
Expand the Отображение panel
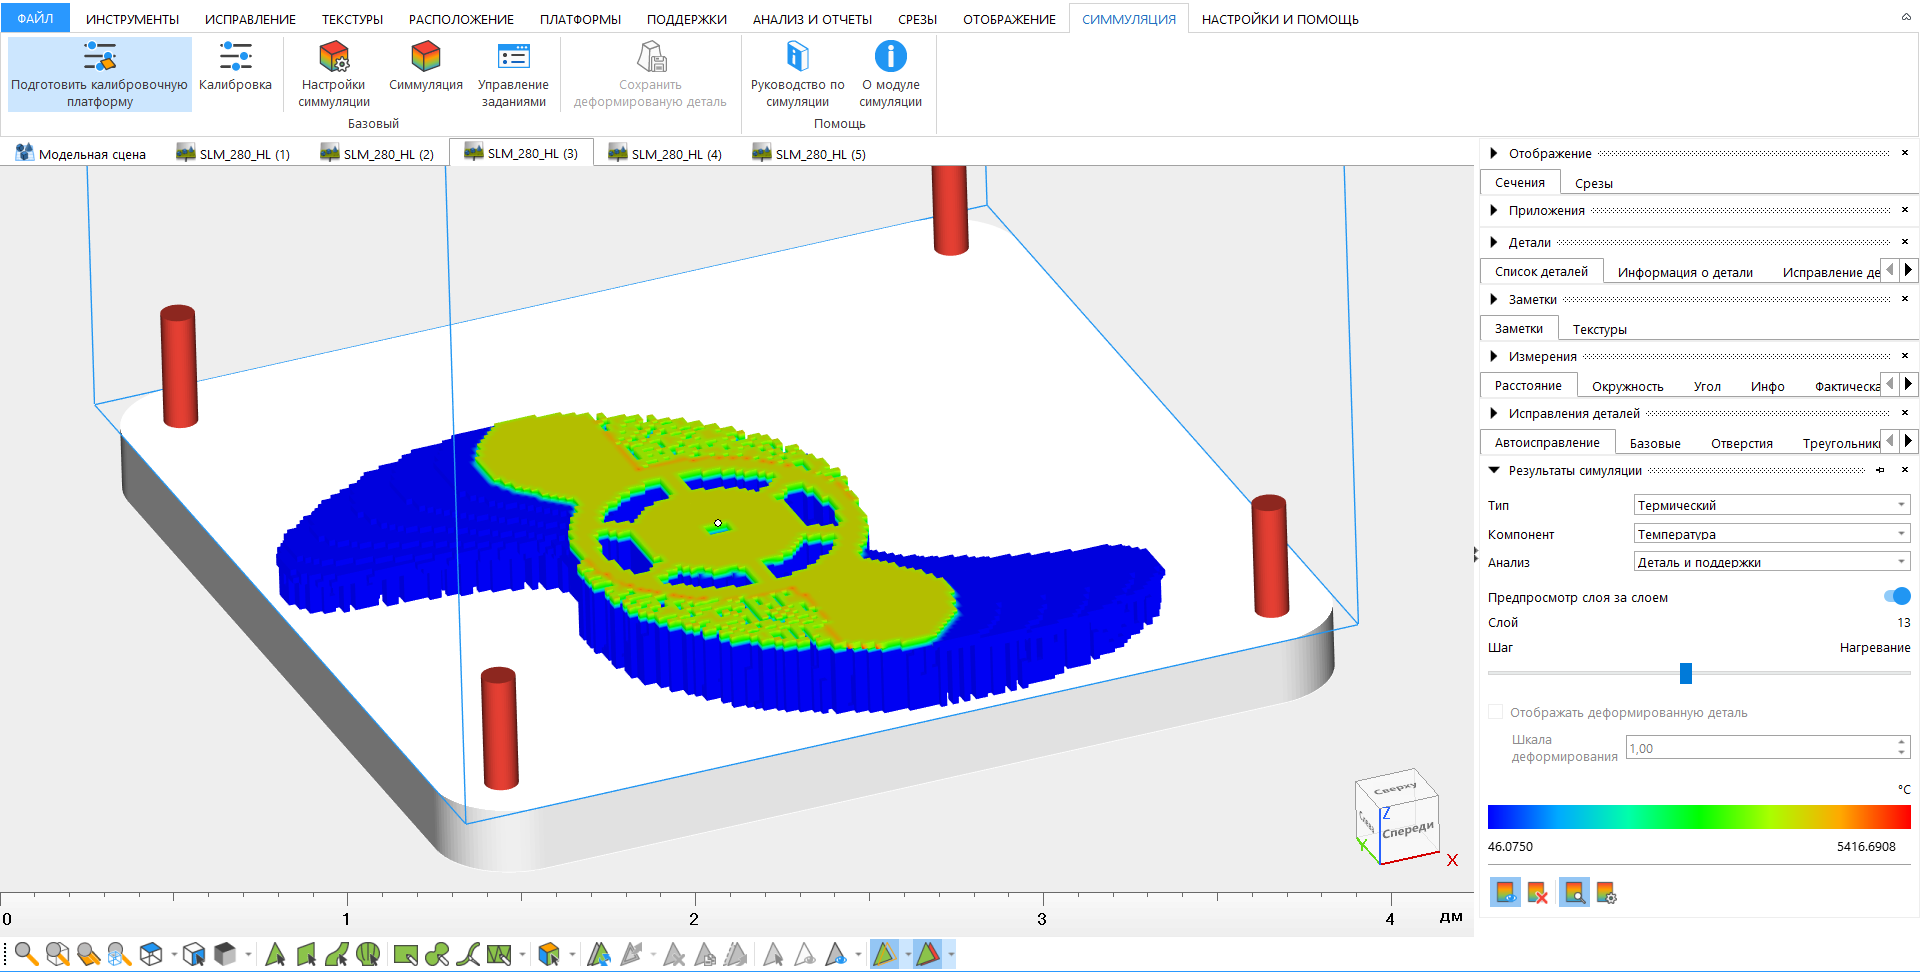[x=1494, y=153]
